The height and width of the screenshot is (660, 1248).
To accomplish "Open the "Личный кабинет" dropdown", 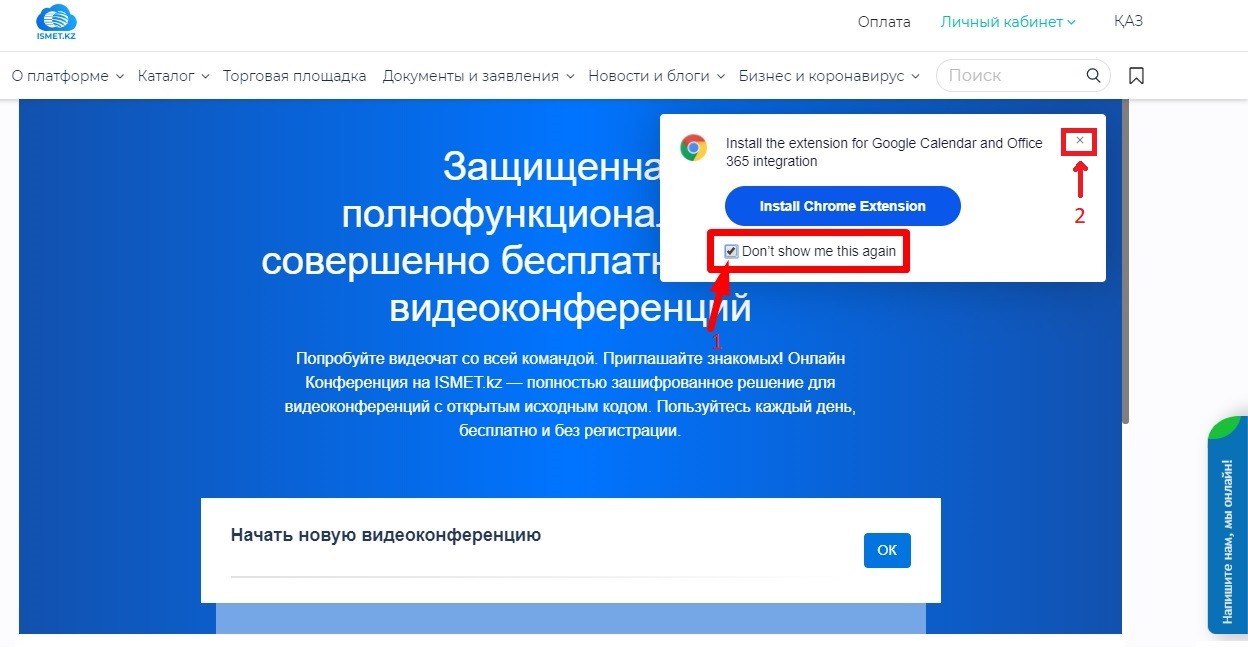I will click(x=1007, y=22).
